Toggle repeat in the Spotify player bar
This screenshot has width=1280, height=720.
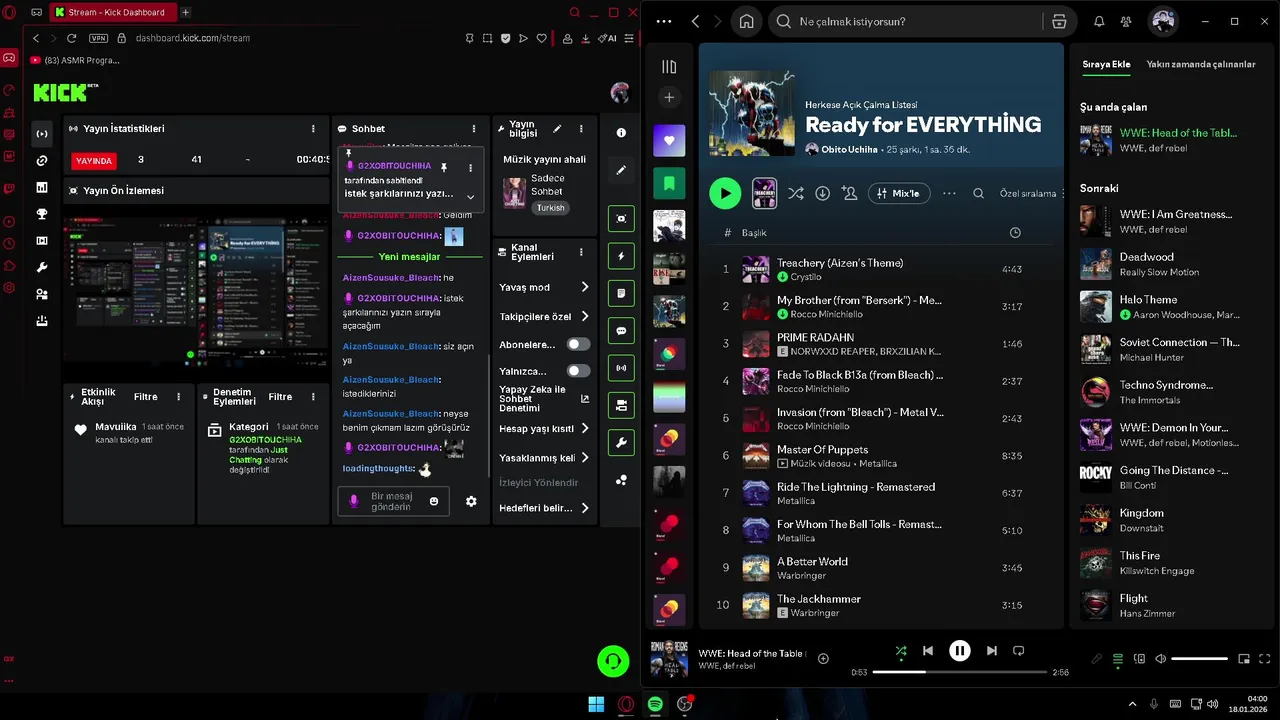(1019, 651)
